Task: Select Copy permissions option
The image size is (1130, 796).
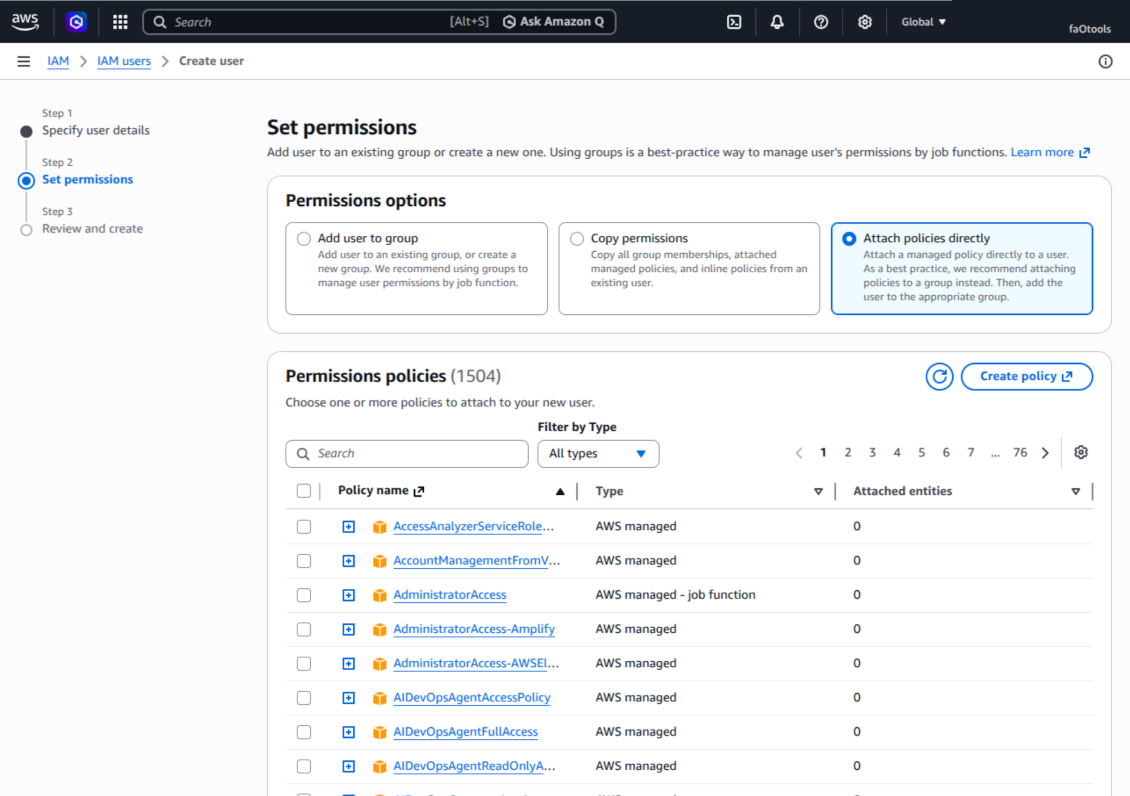Action: click(577, 238)
